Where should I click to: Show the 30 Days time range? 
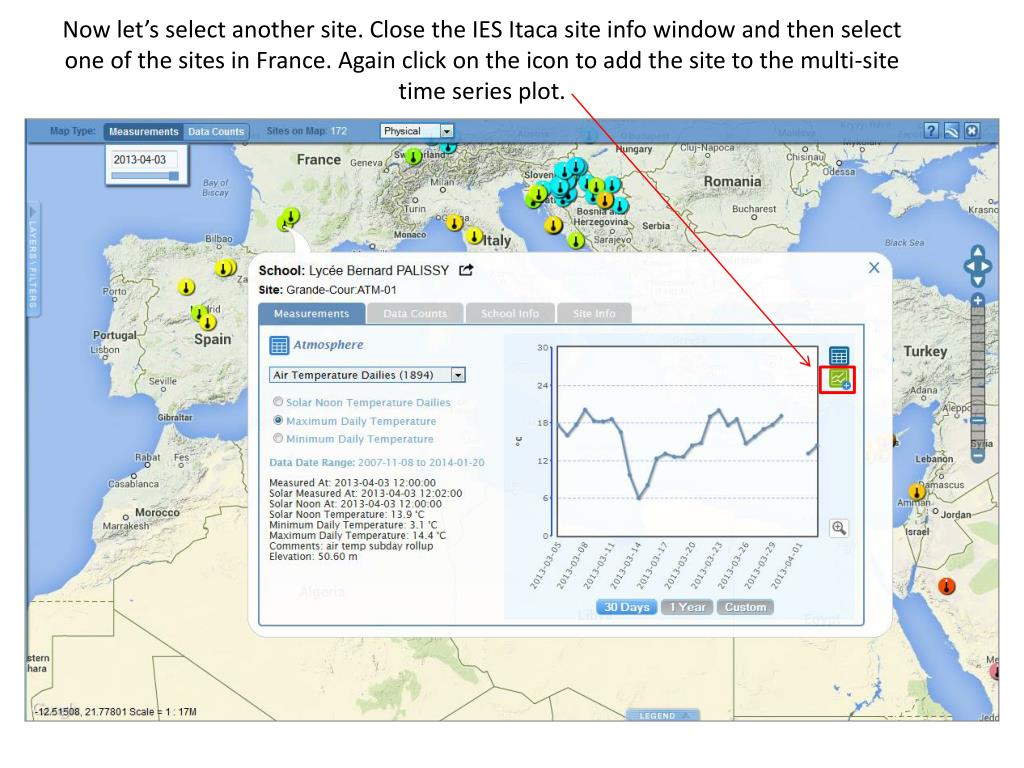point(626,607)
